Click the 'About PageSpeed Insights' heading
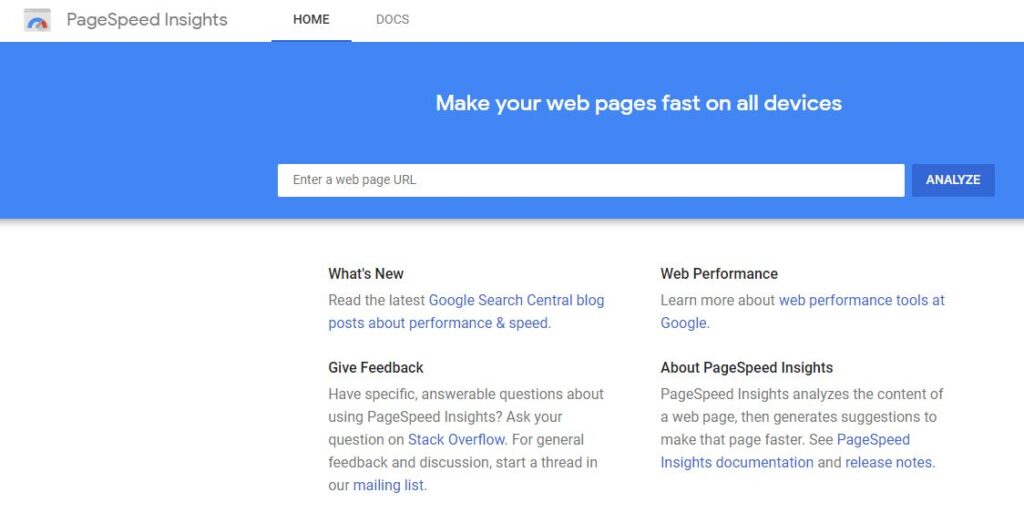Screen dimensions: 1024x513 747,368
